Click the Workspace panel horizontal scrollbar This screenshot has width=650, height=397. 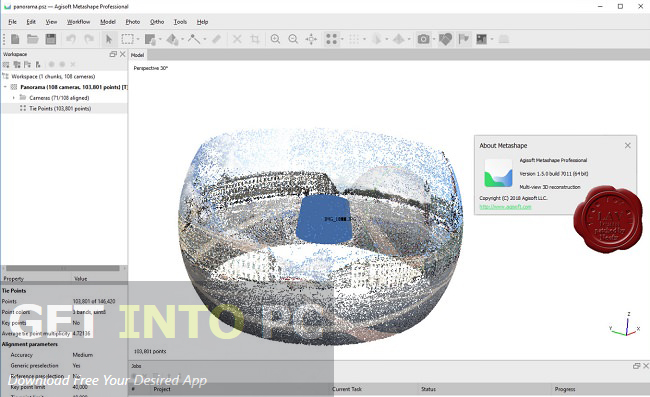(x=63, y=269)
